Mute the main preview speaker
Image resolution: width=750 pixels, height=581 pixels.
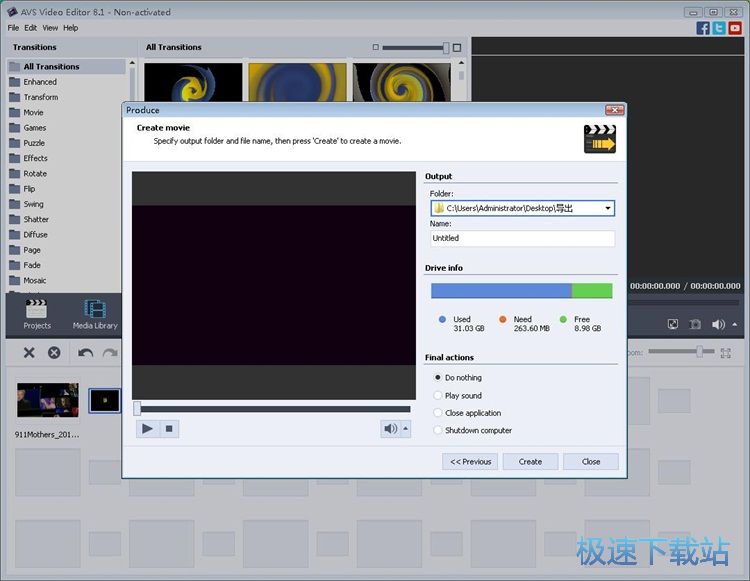718,324
